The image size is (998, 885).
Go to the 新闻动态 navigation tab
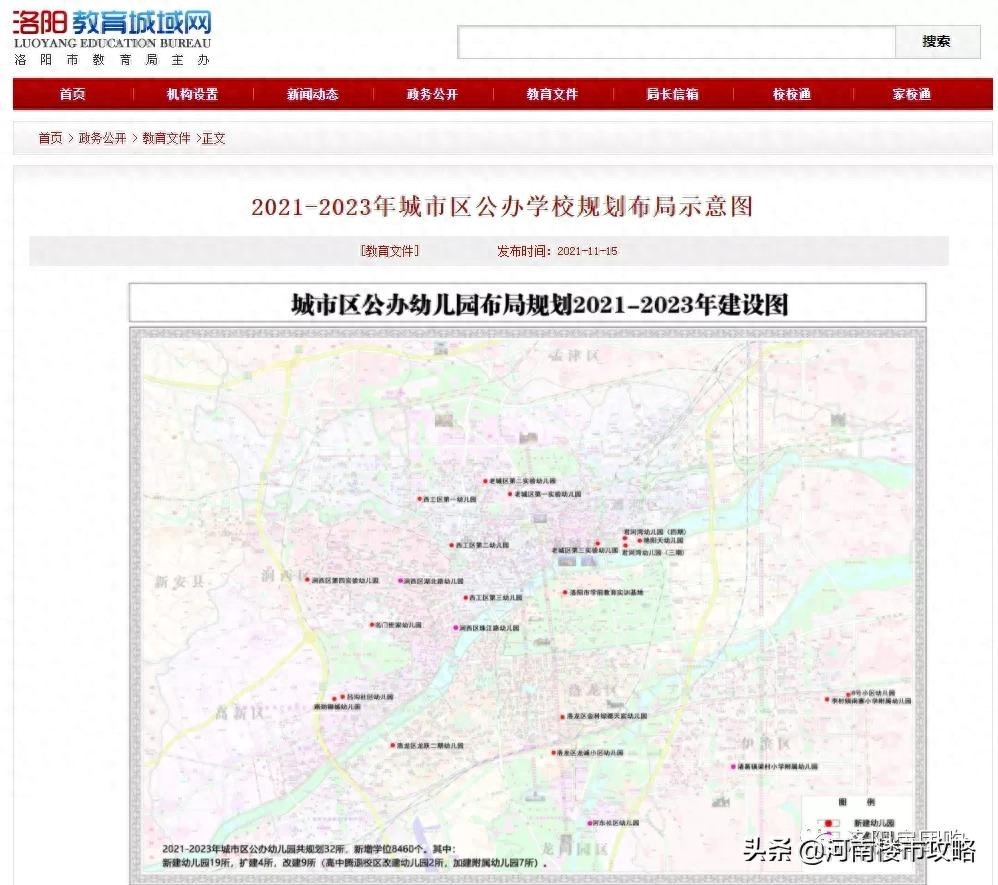point(312,94)
